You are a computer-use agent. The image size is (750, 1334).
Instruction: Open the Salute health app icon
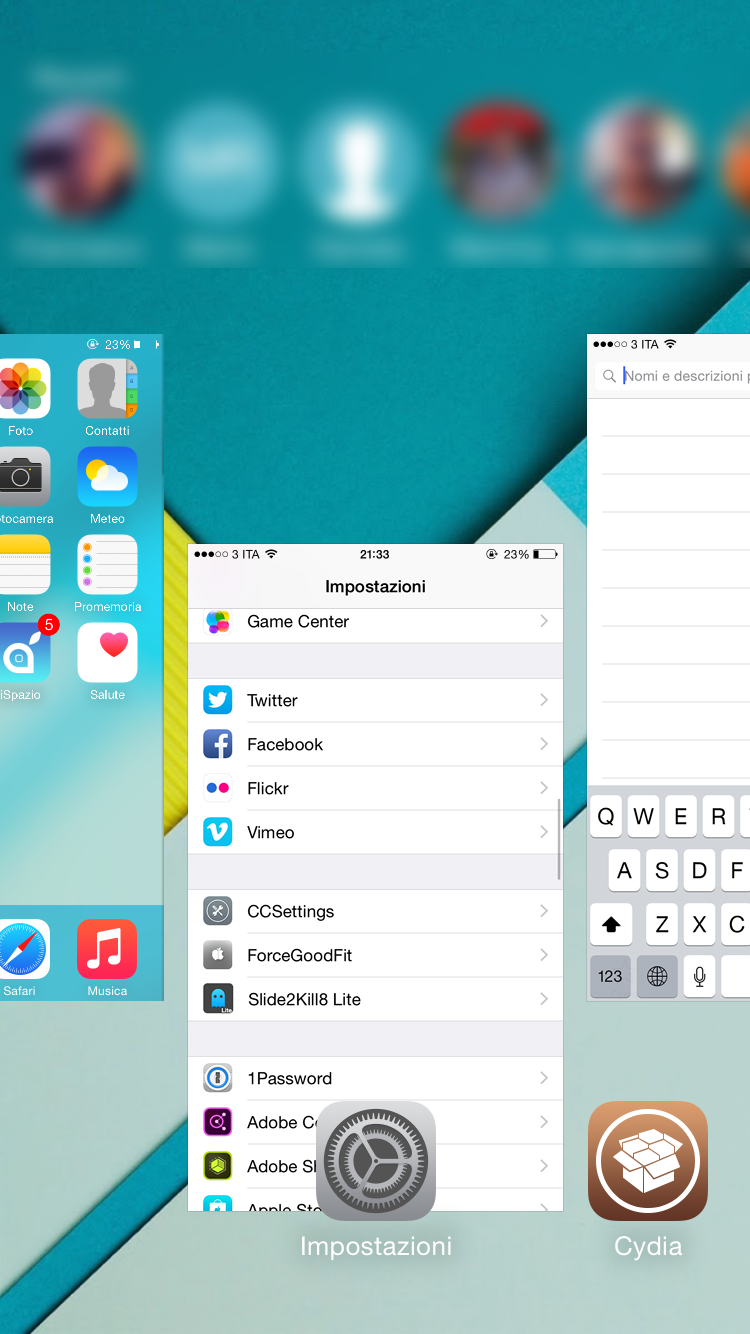107,652
